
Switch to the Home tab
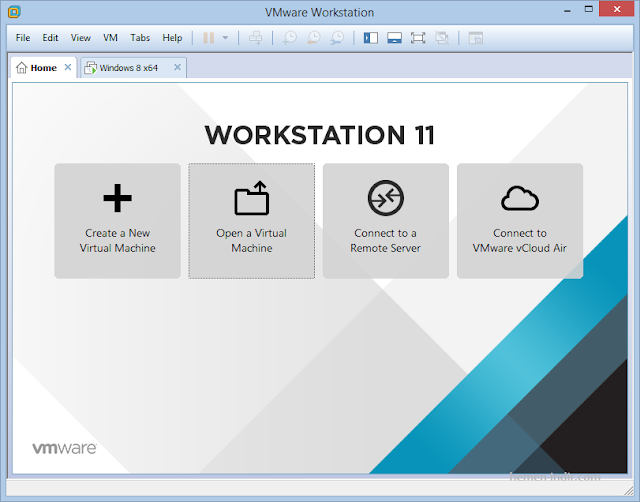point(43,68)
